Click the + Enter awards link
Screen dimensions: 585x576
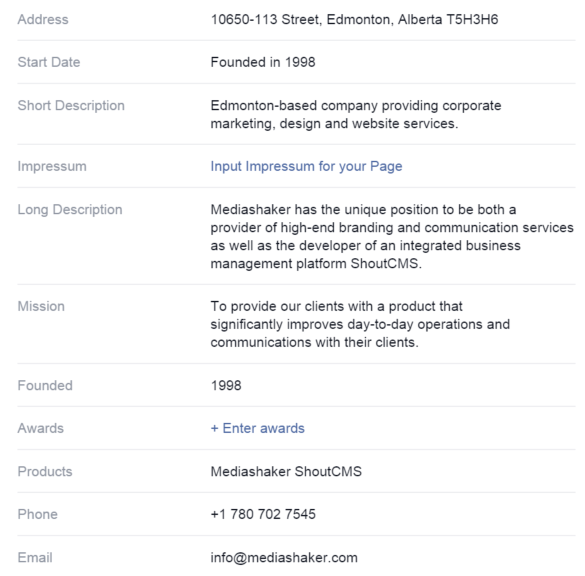(257, 428)
